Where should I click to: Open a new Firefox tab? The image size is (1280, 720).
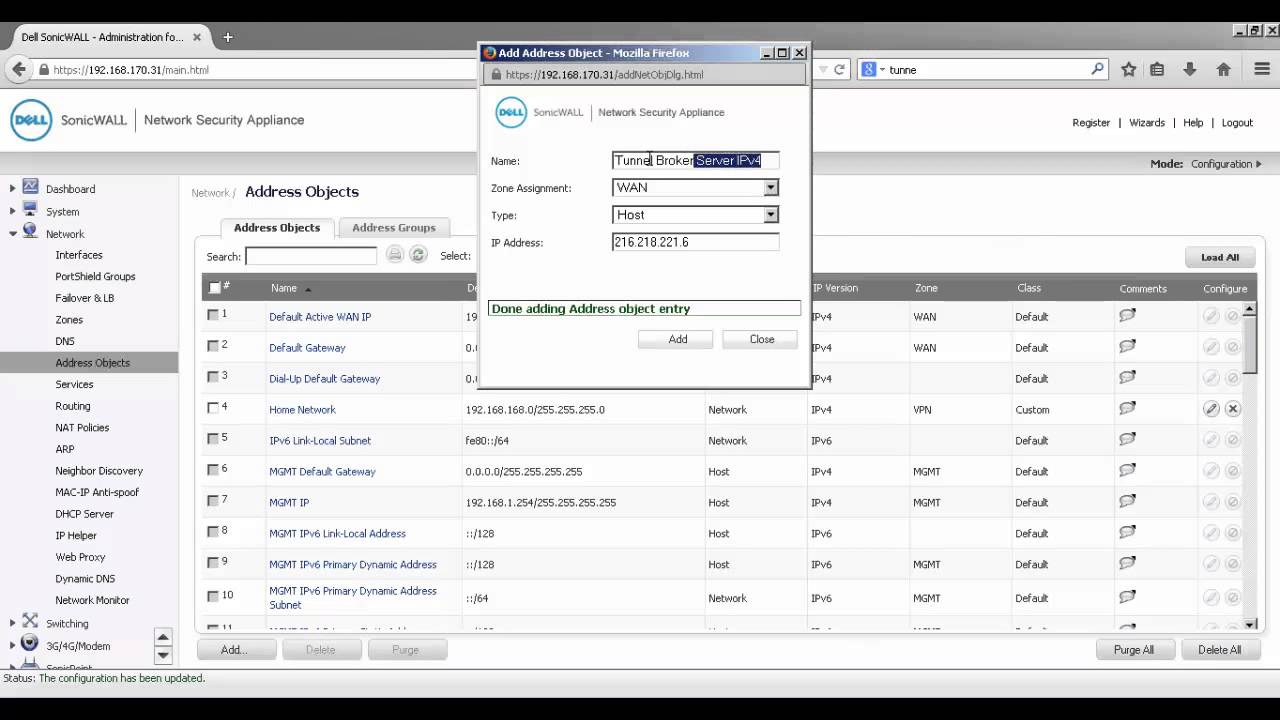228,37
